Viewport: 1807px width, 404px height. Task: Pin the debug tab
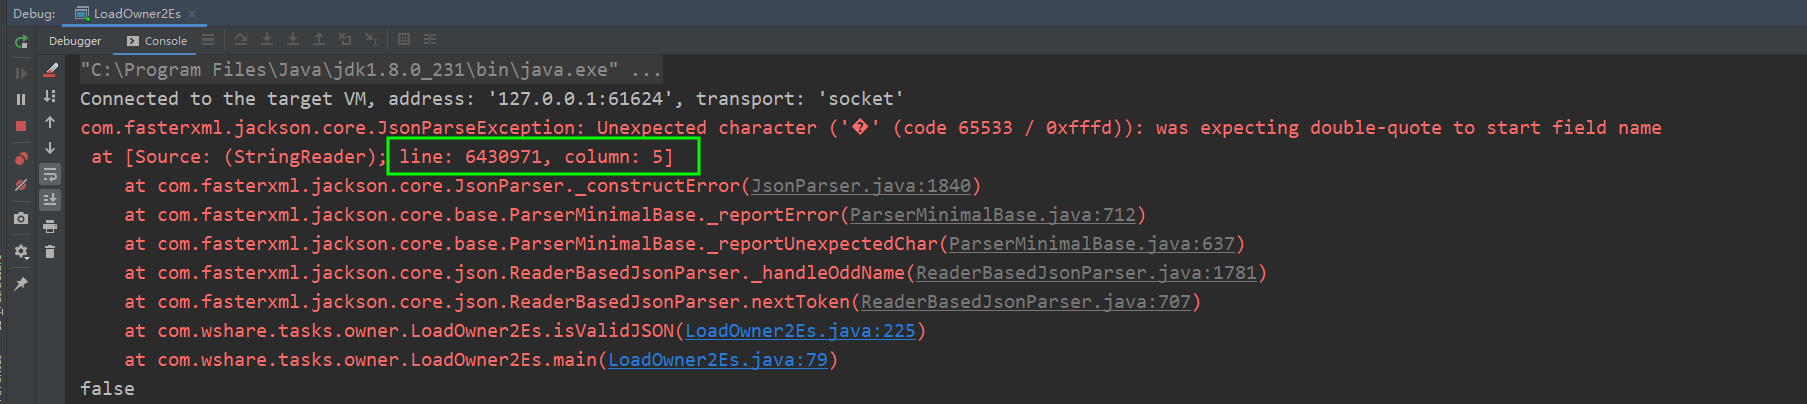tap(21, 284)
